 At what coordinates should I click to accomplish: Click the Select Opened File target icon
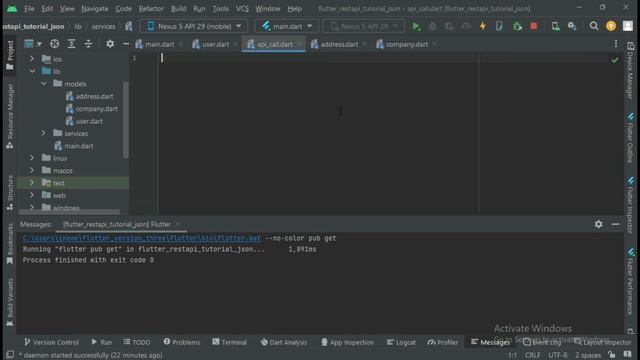[54, 44]
